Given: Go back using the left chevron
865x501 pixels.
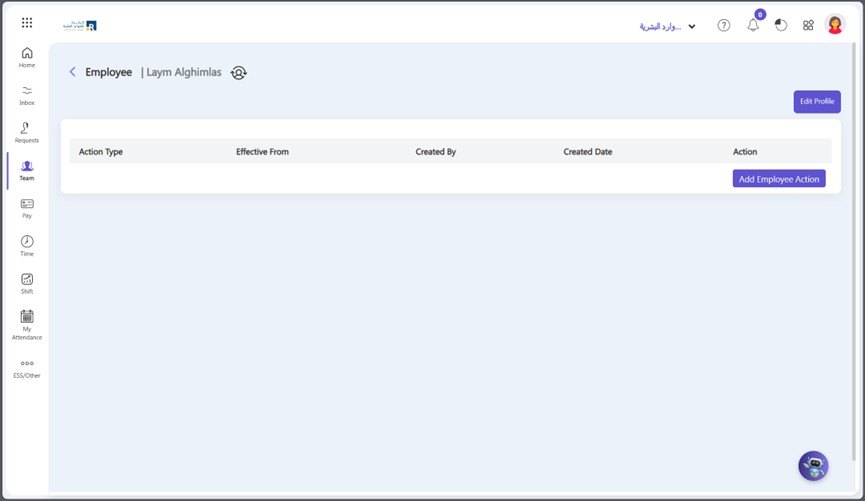Looking at the screenshot, I should 72,72.
